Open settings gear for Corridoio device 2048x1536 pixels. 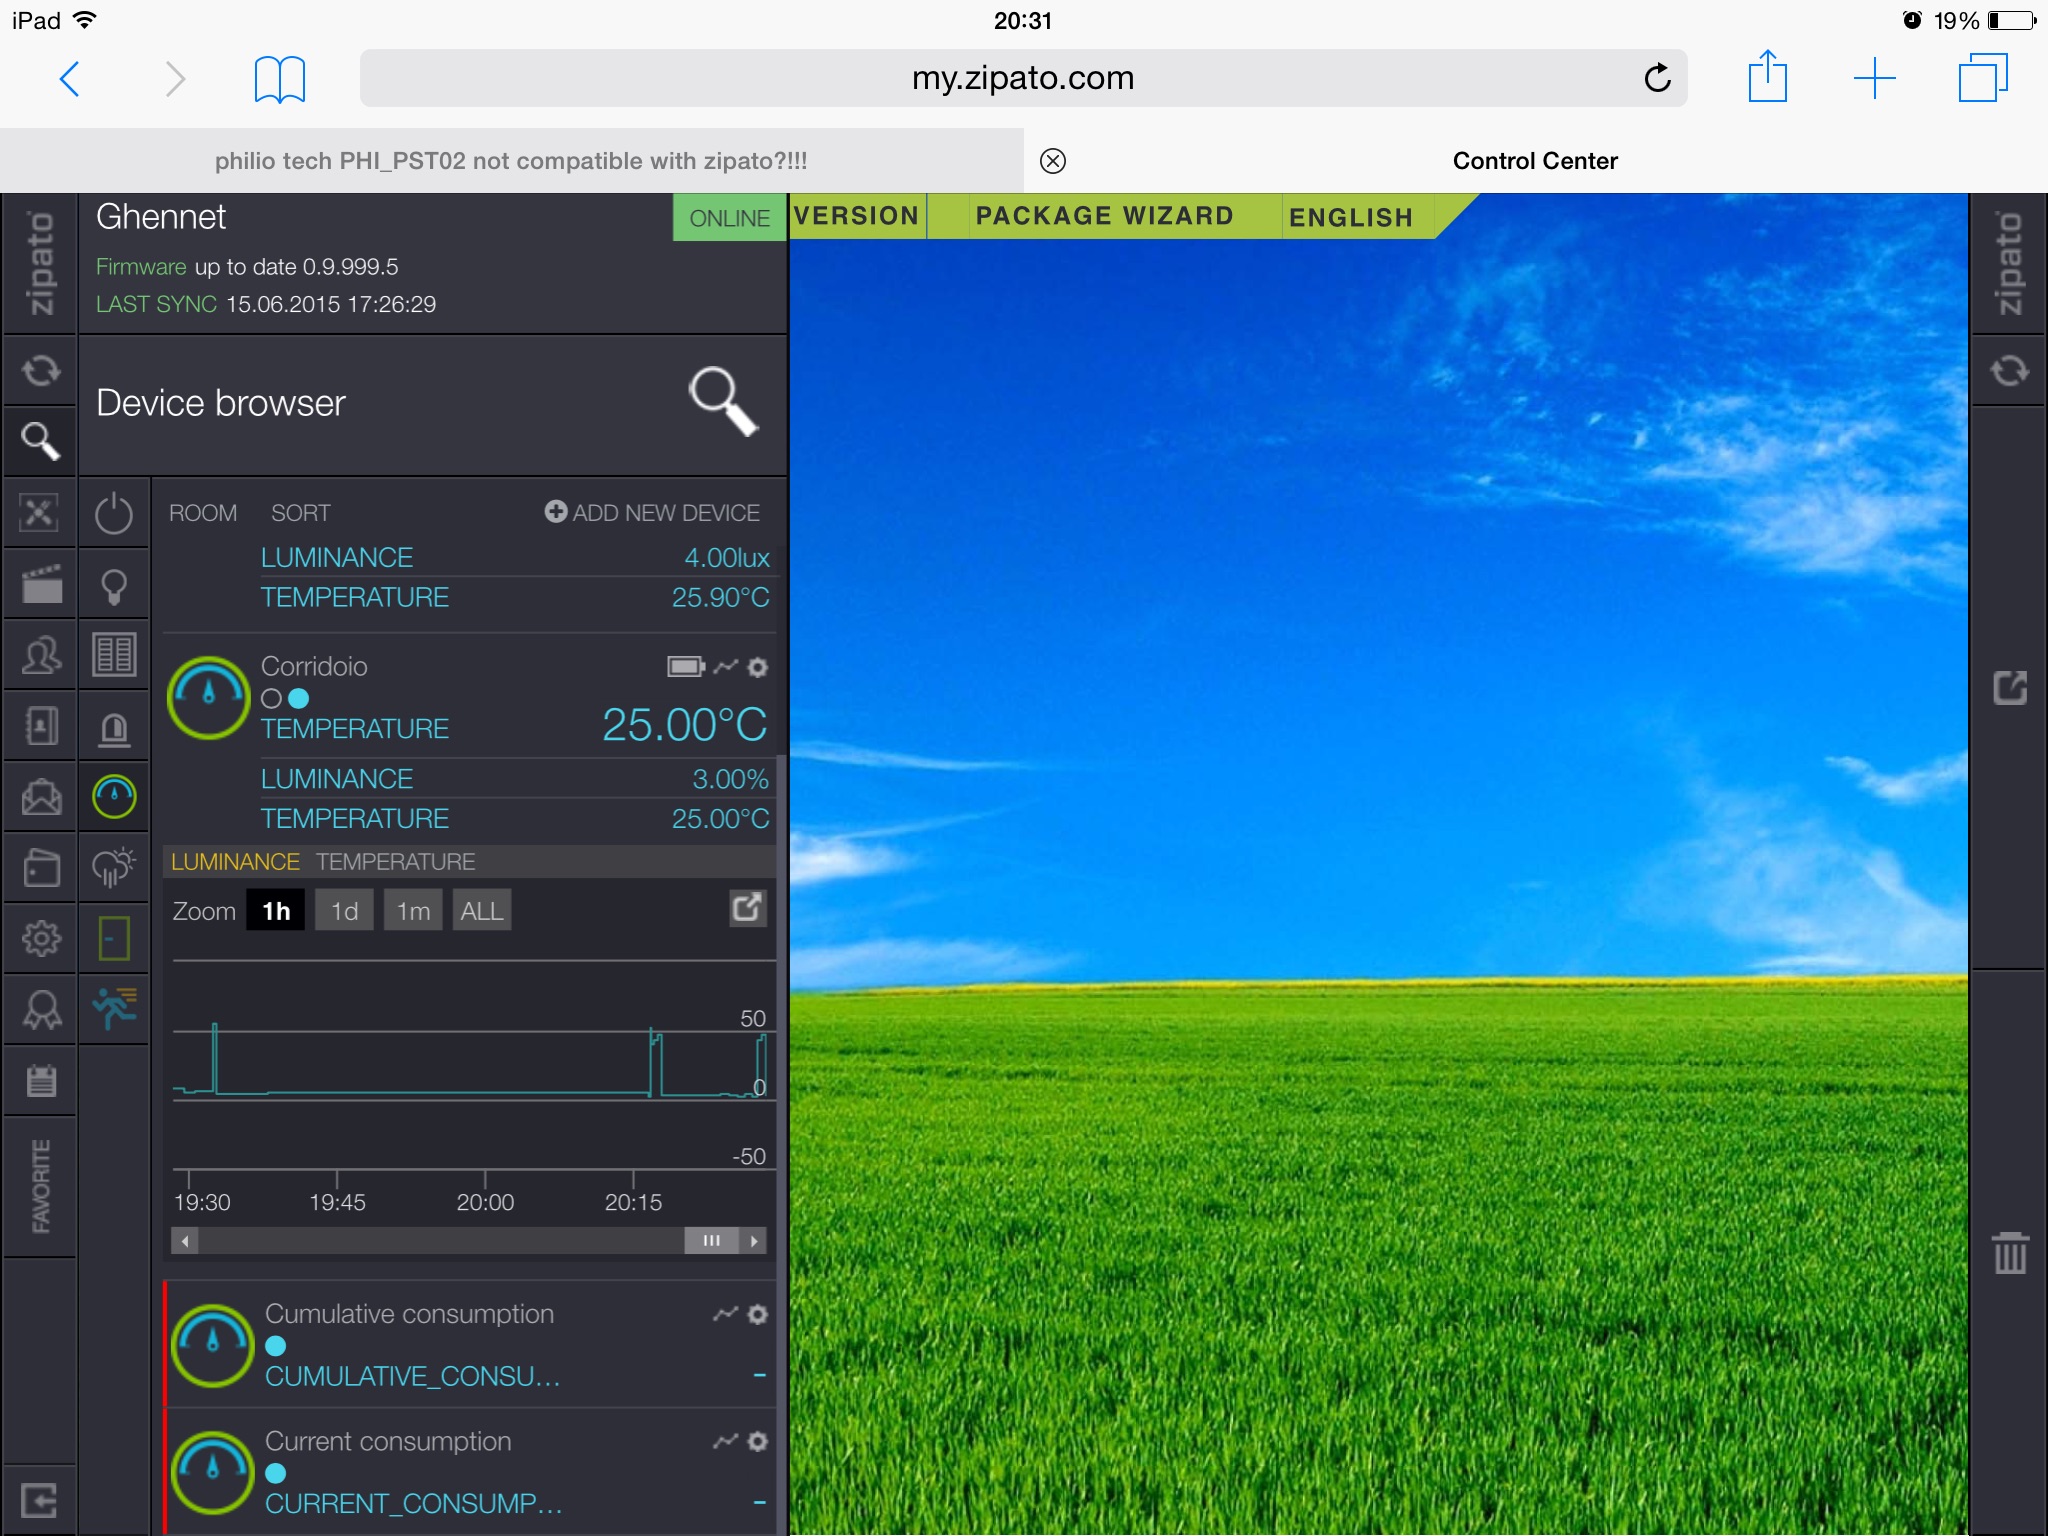point(758,667)
